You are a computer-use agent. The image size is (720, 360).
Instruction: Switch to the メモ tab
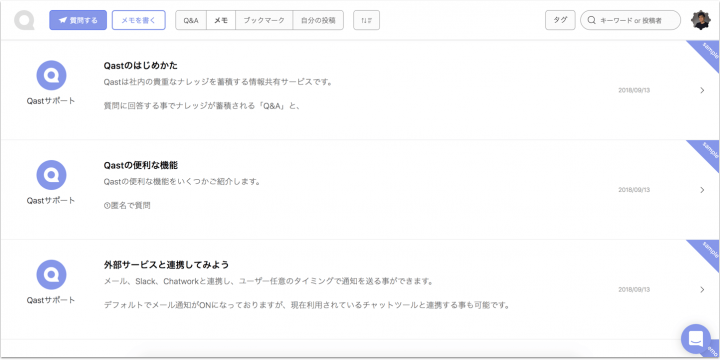[x=221, y=20]
